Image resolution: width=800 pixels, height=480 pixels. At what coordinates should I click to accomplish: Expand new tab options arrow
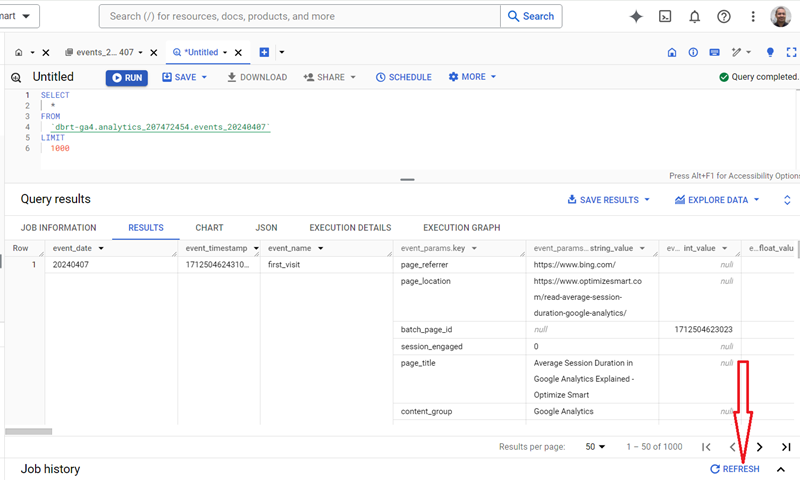pyautogui.click(x=282, y=52)
